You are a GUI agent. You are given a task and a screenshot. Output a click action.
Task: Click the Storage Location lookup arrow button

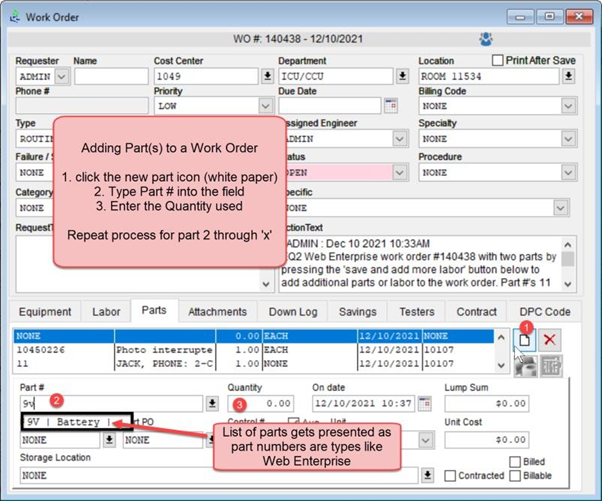point(427,476)
